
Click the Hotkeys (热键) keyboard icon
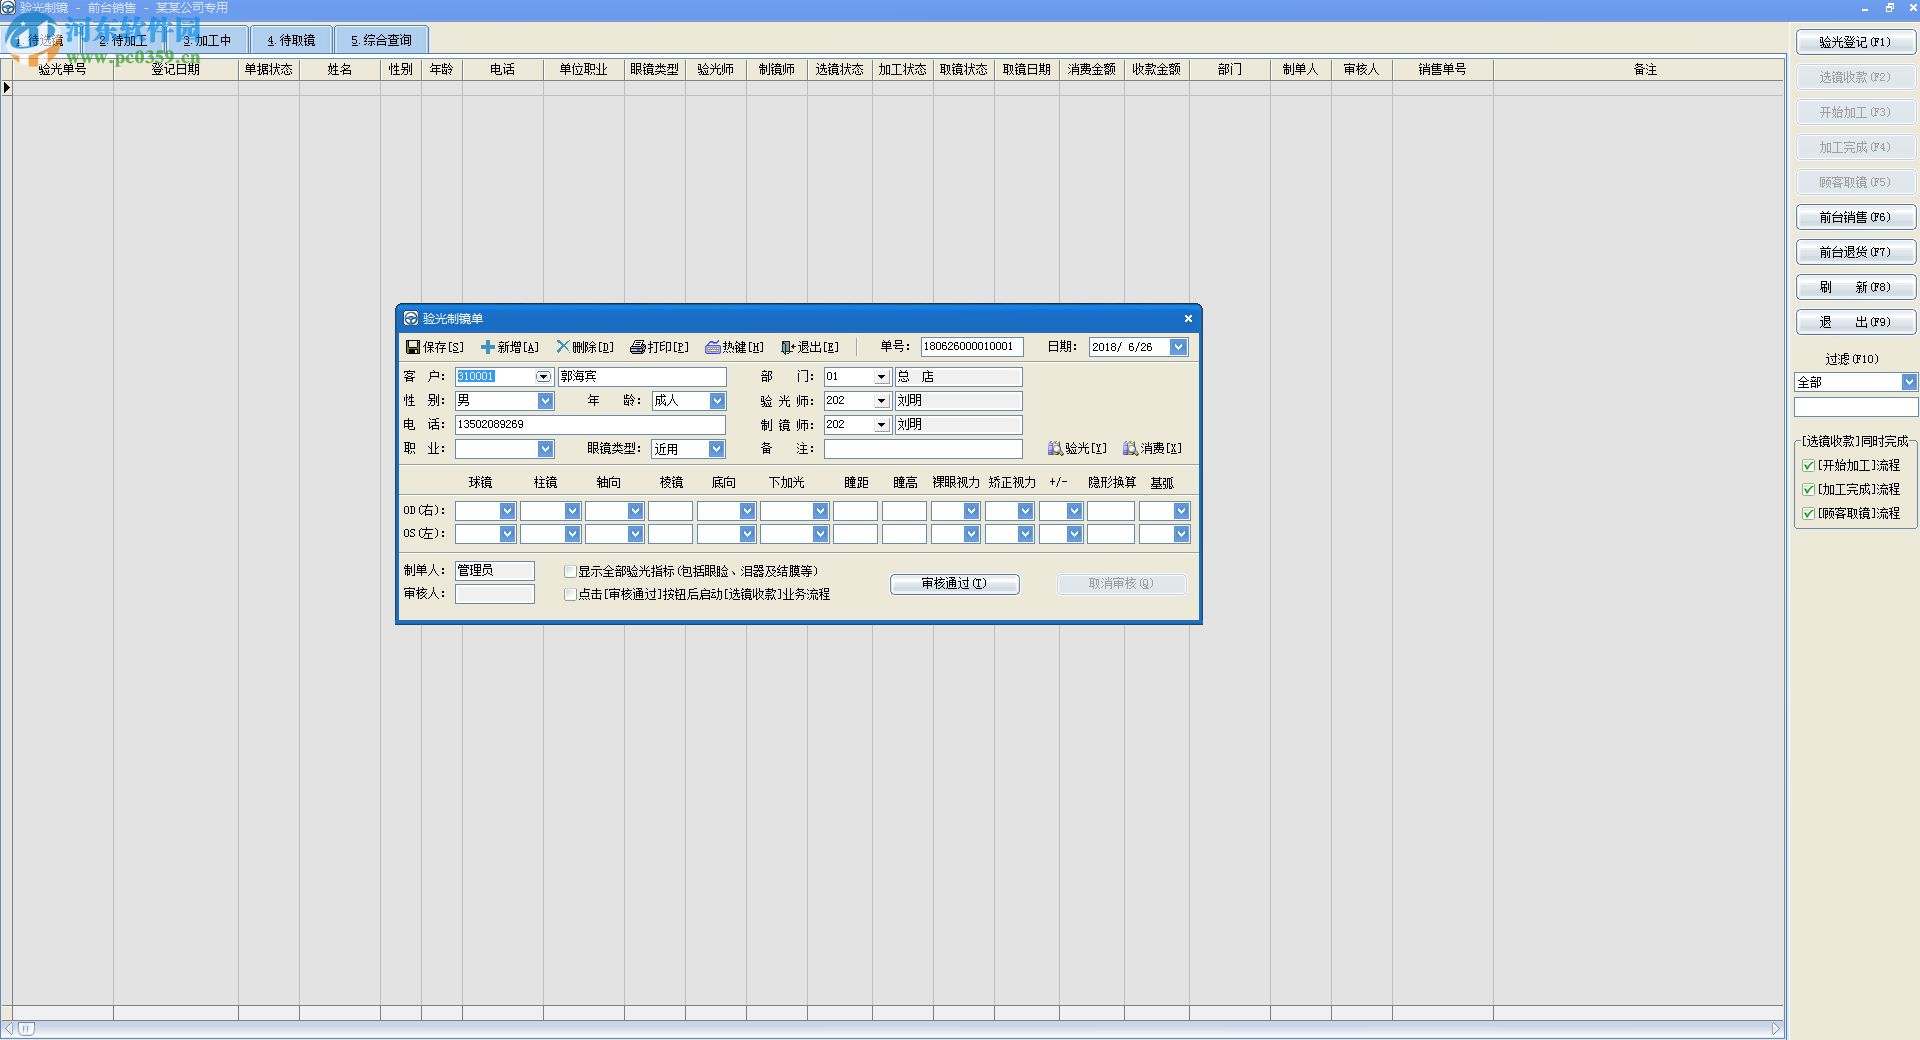[713, 347]
